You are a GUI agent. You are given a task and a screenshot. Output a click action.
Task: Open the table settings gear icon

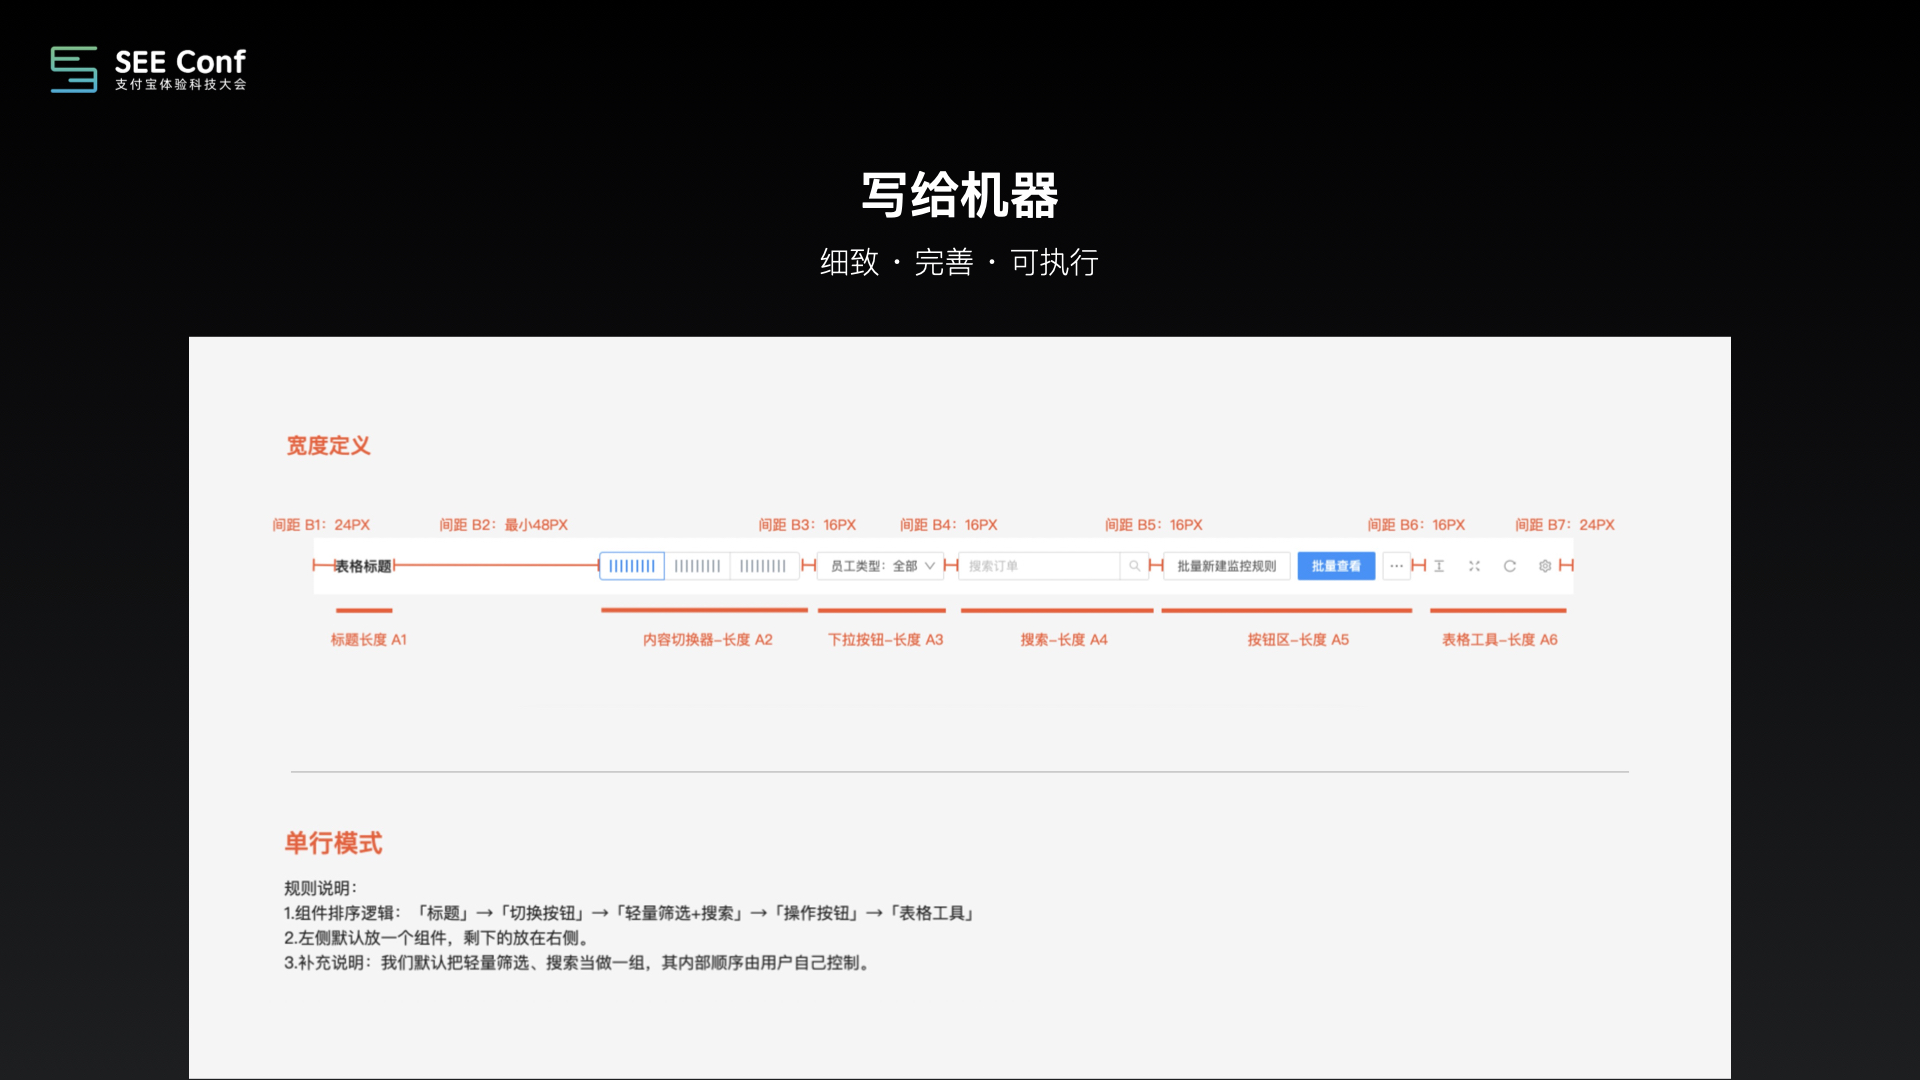click(x=1545, y=566)
